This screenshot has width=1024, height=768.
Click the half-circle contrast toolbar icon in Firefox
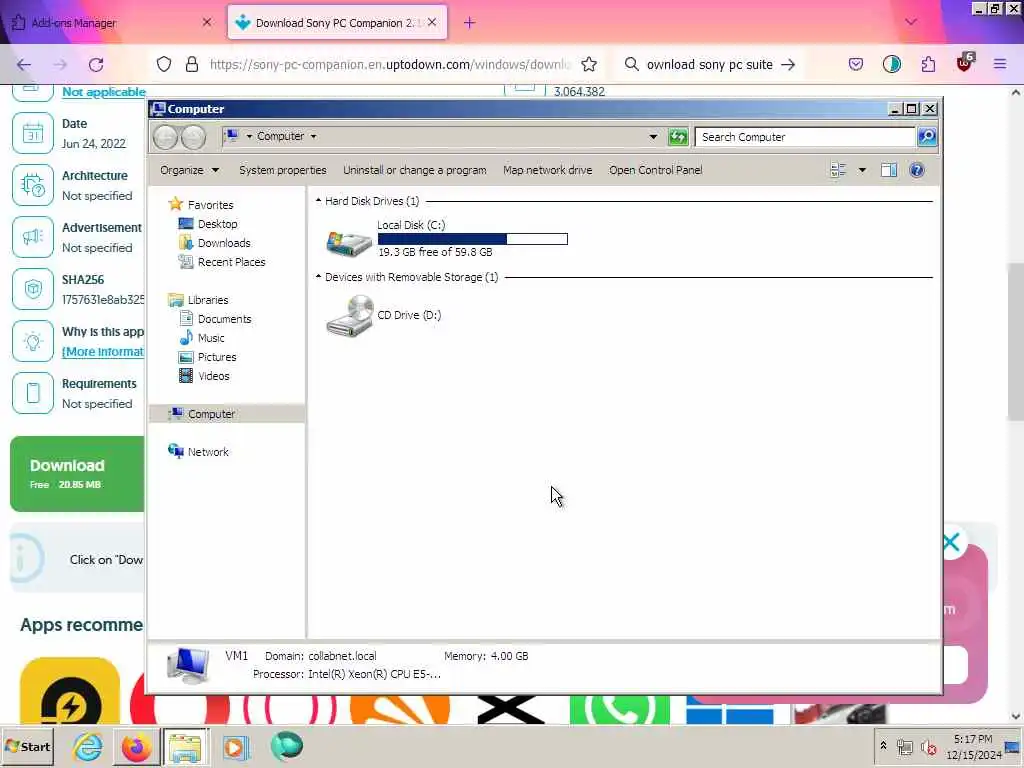[x=891, y=64]
